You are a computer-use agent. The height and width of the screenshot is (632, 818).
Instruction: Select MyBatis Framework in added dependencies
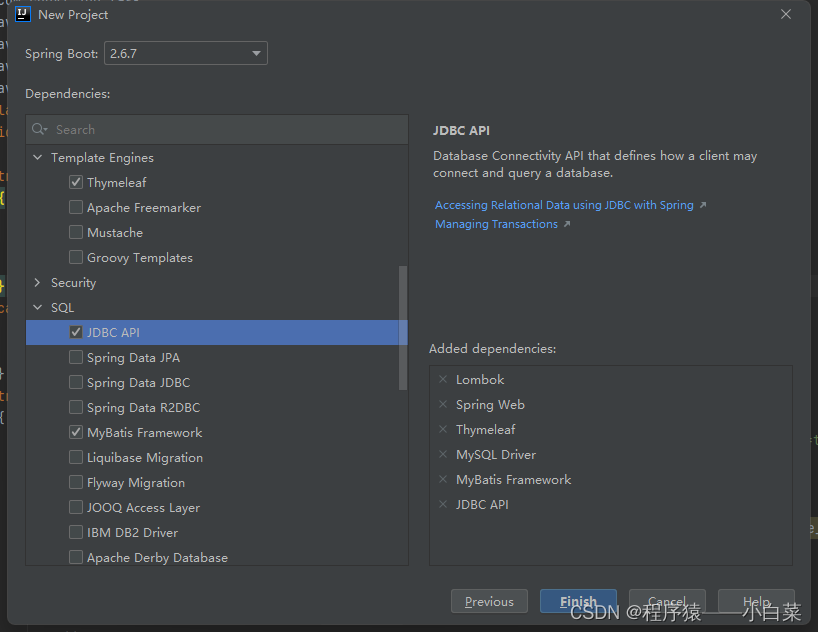point(513,480)
